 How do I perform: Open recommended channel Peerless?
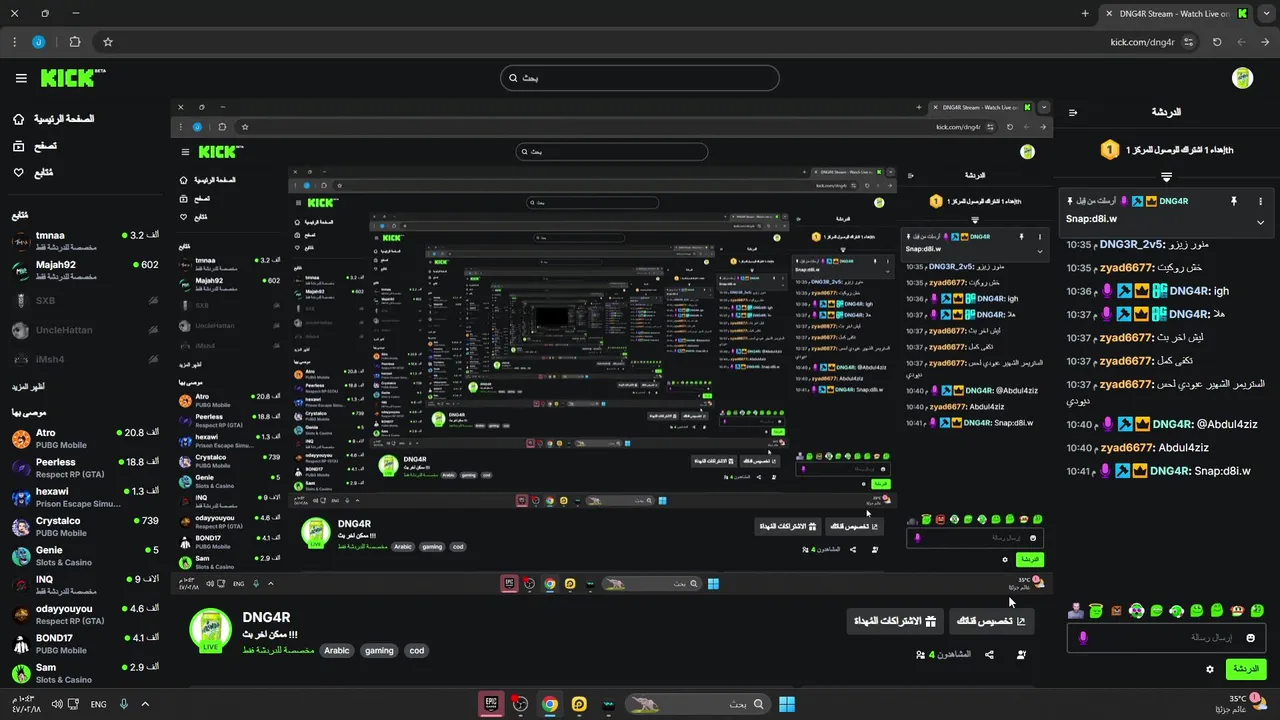click(85, 468)
